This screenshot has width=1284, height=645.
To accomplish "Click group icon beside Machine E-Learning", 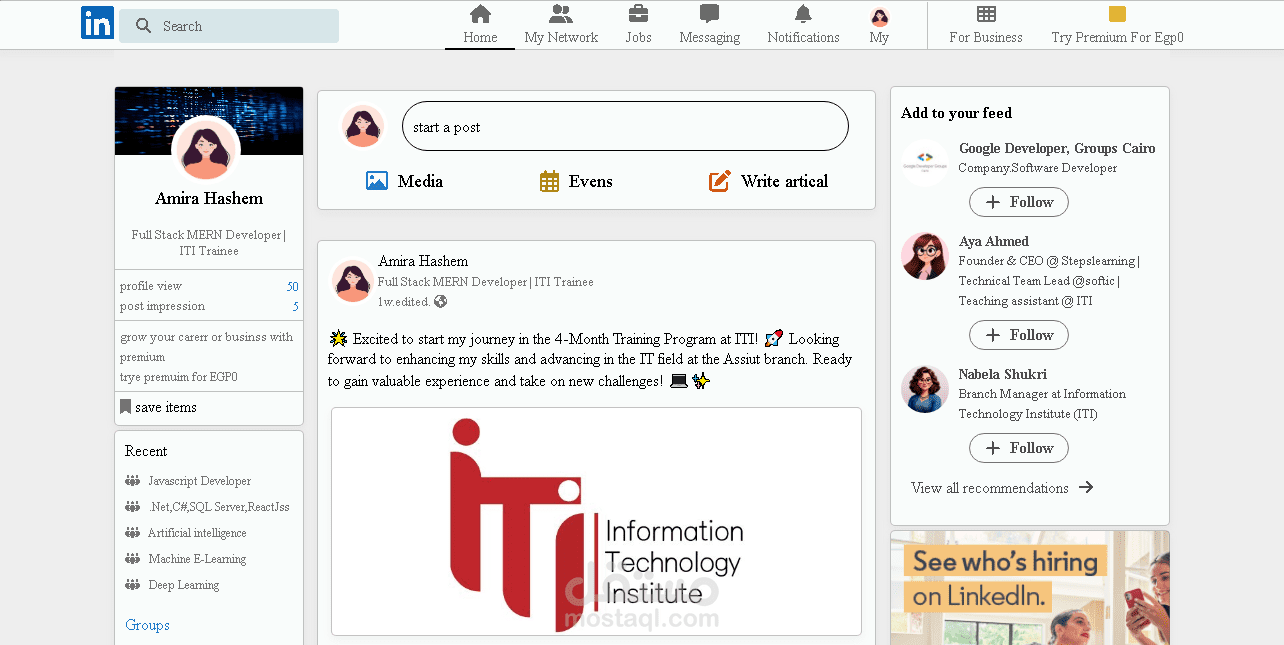I will (x=132, y=559).
